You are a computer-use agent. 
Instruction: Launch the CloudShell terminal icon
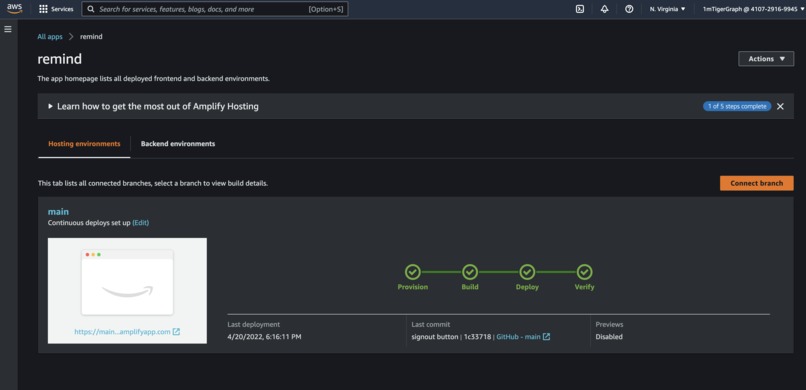pyautogui.click(x=579, y=9)
